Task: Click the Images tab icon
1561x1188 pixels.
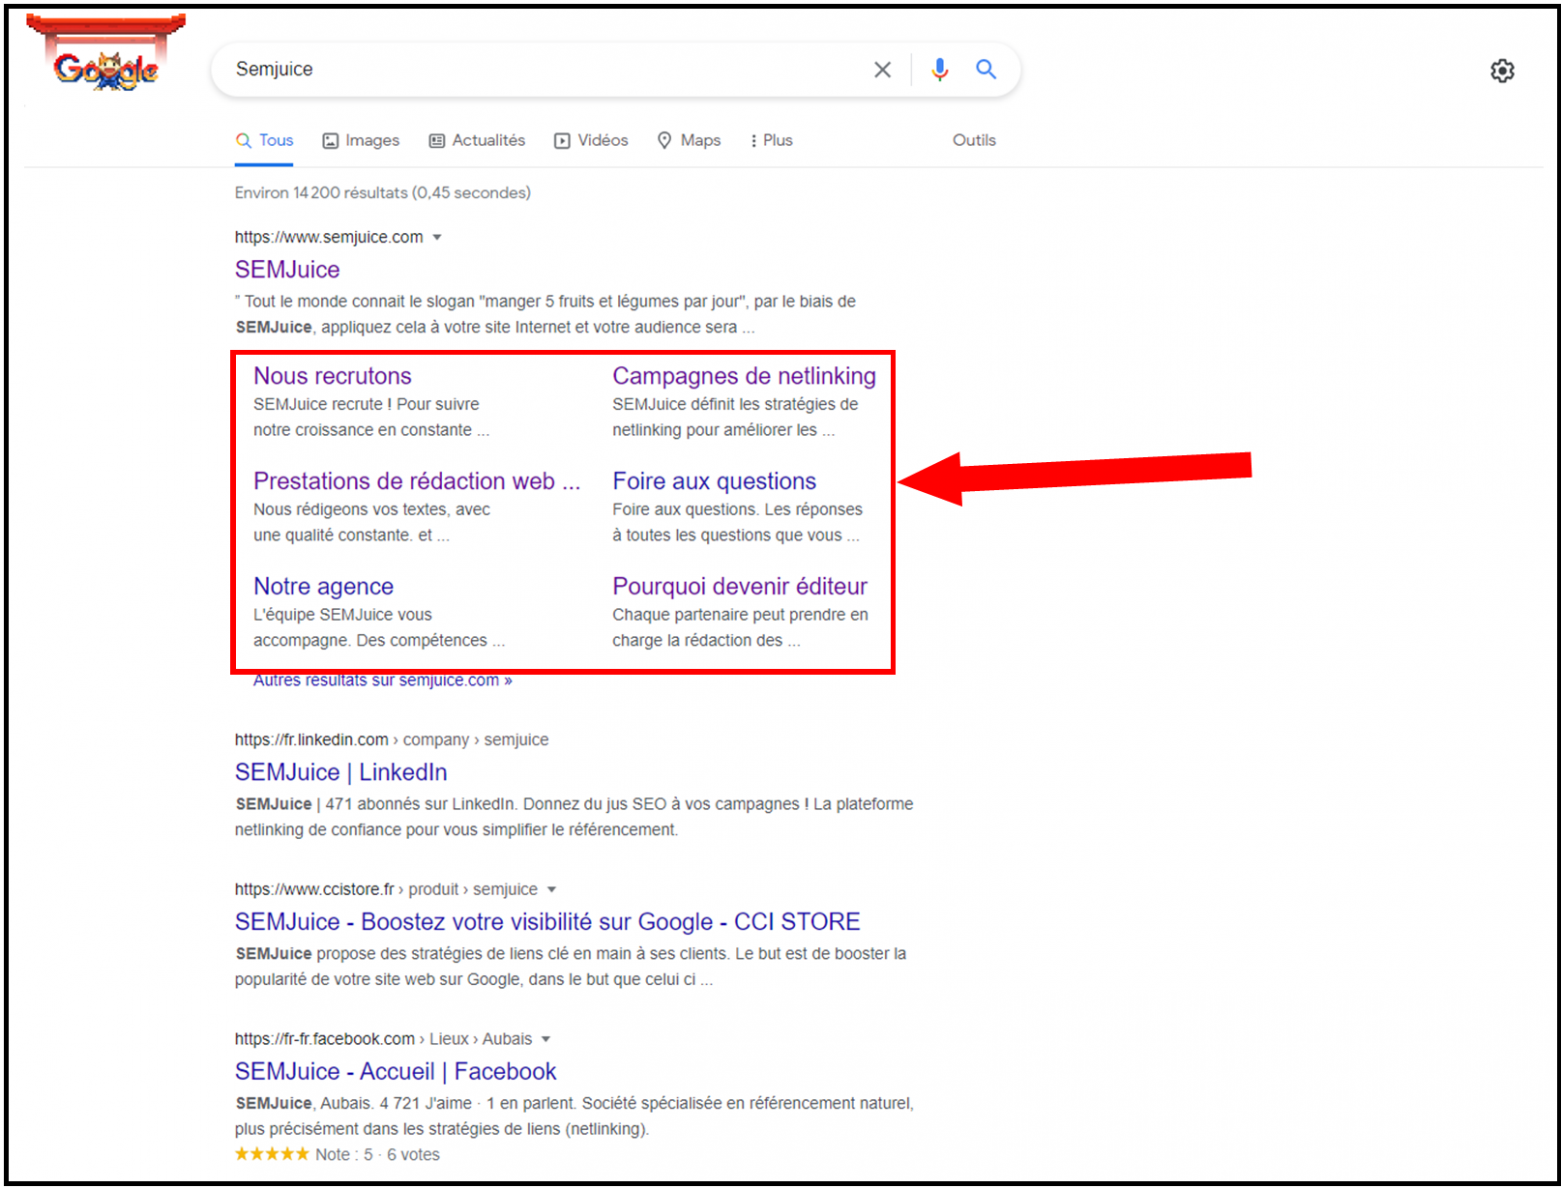Action: tap(330, 141)
